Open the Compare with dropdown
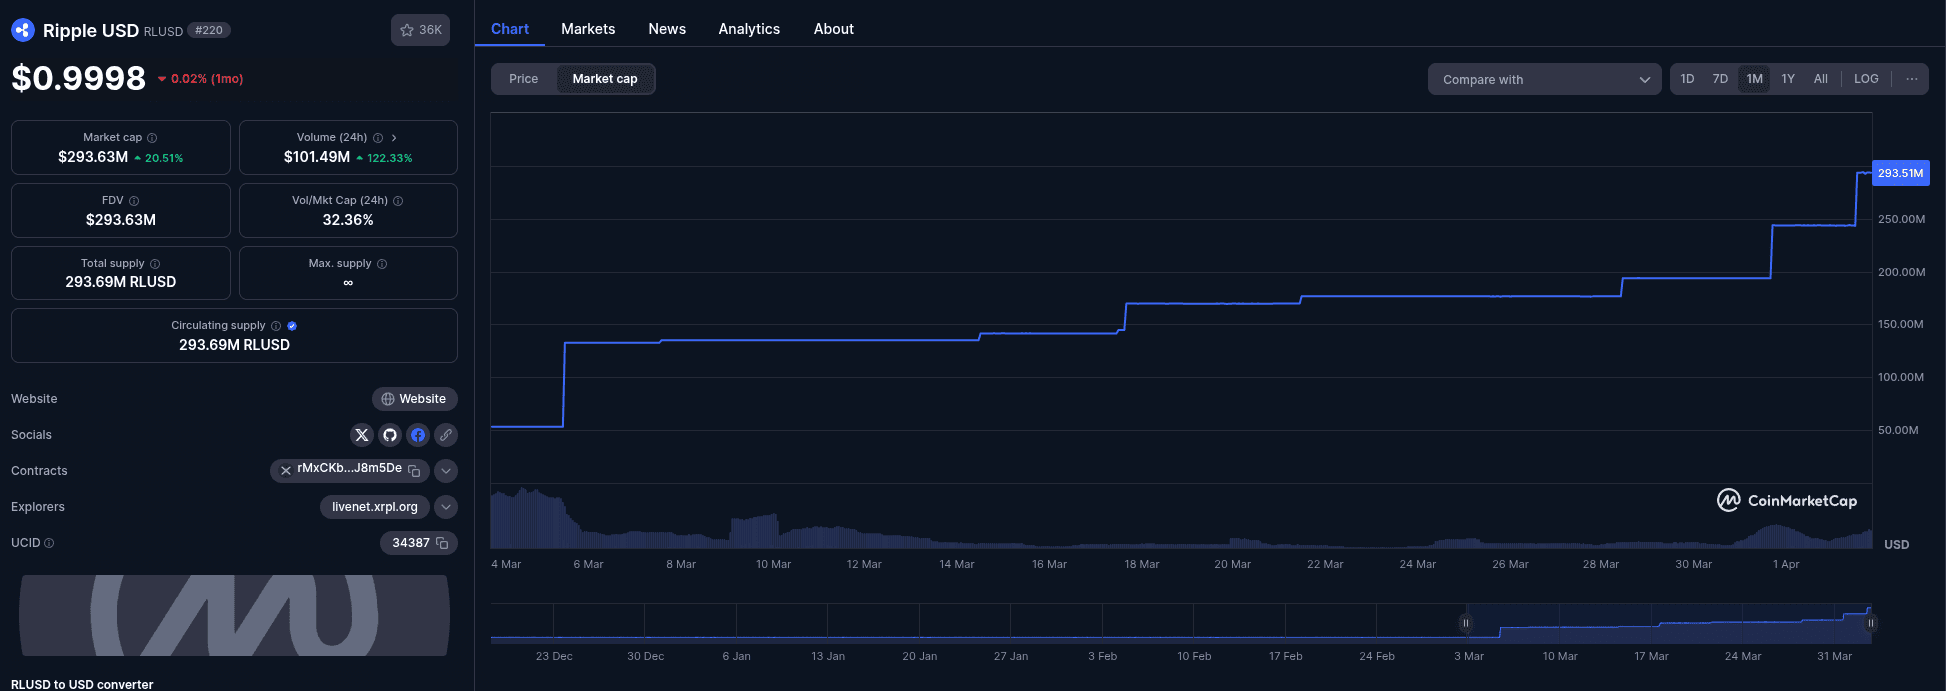This screenshot has width=1946, height=691. coord(1545,79)
